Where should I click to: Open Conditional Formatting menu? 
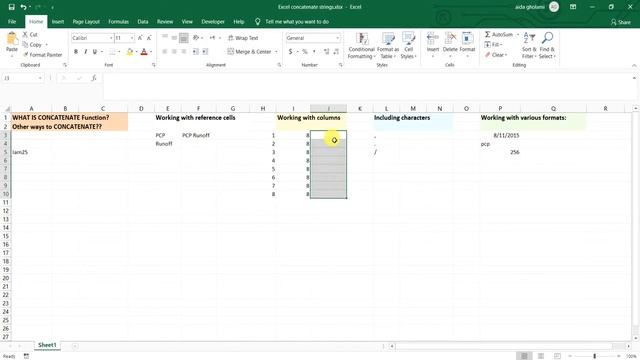click(x=362, y=45)
